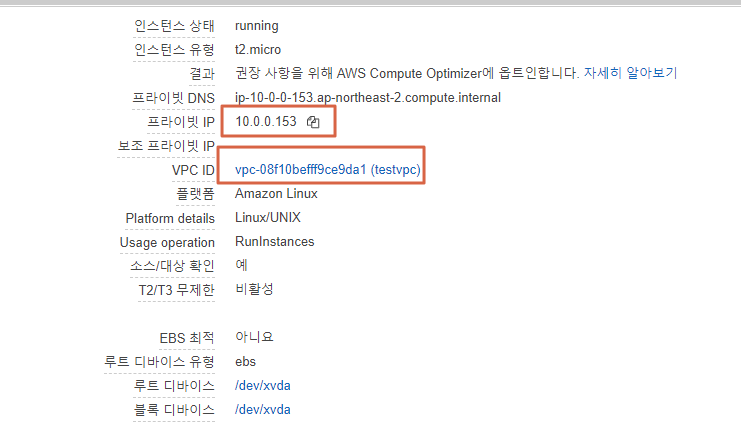Viewport: 741px width, 429px height.
Task: Click the 소스/대상 확인 label
Action: pos(172,266)
